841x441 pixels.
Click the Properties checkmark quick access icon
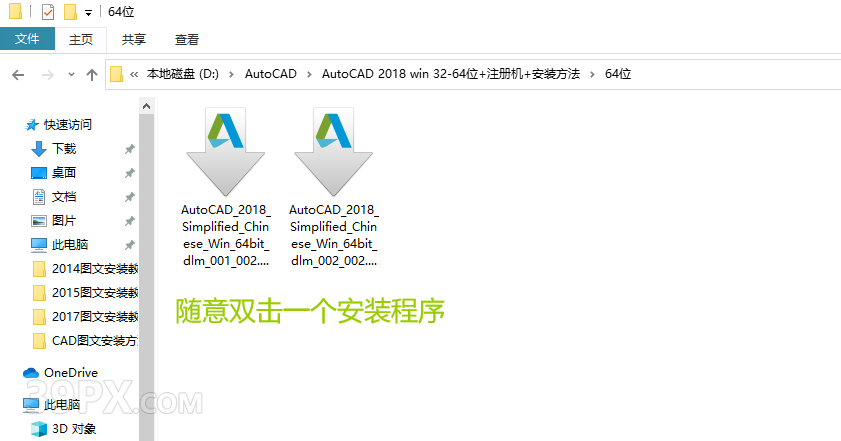48,11
